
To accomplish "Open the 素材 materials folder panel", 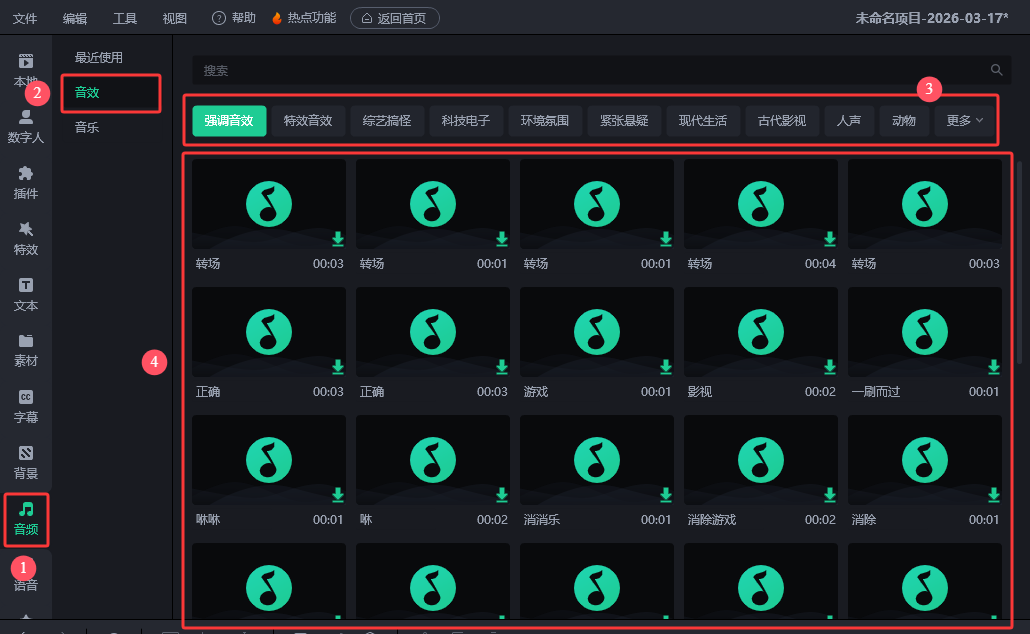I will coord(26,350).
